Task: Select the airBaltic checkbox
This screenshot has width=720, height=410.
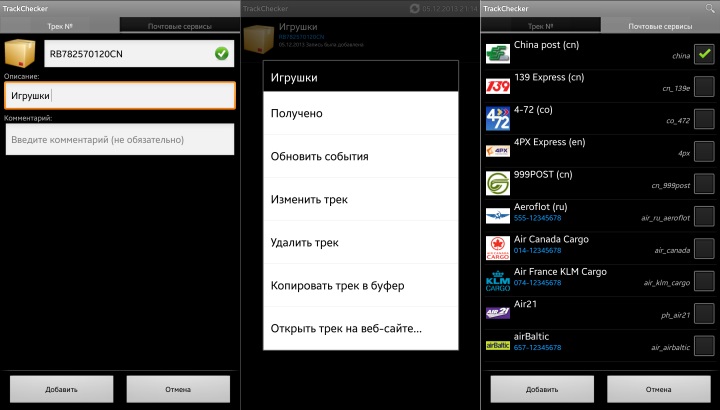Action: coord(704,346)
